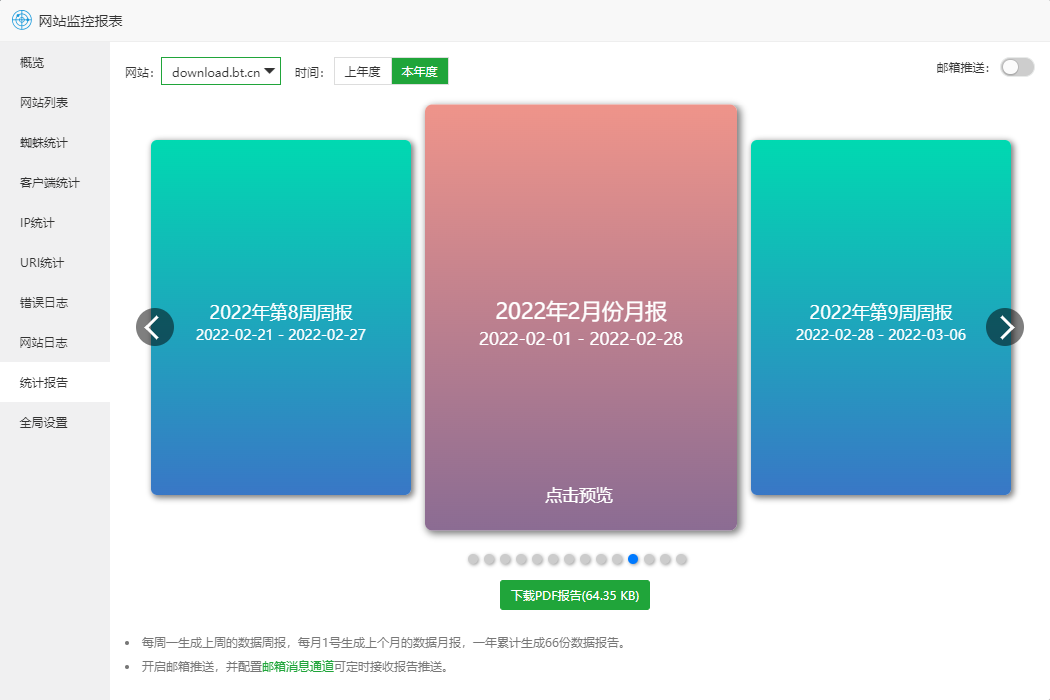Click the note mentioning 一年累计生成66份数据报告
1050x700 pixels.
coord(384,642)
